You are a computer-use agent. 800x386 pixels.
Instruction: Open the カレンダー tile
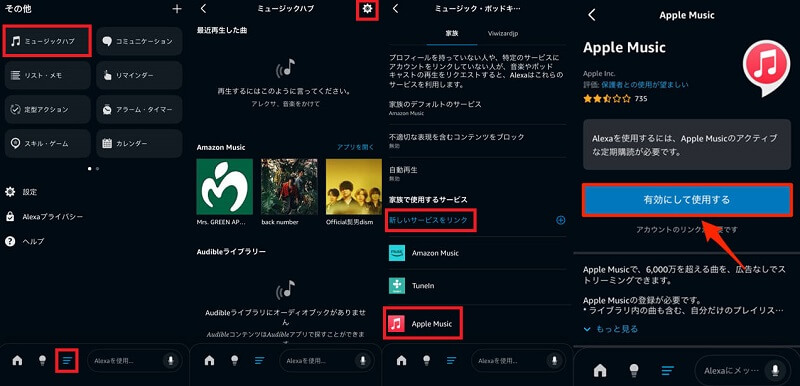139,143
